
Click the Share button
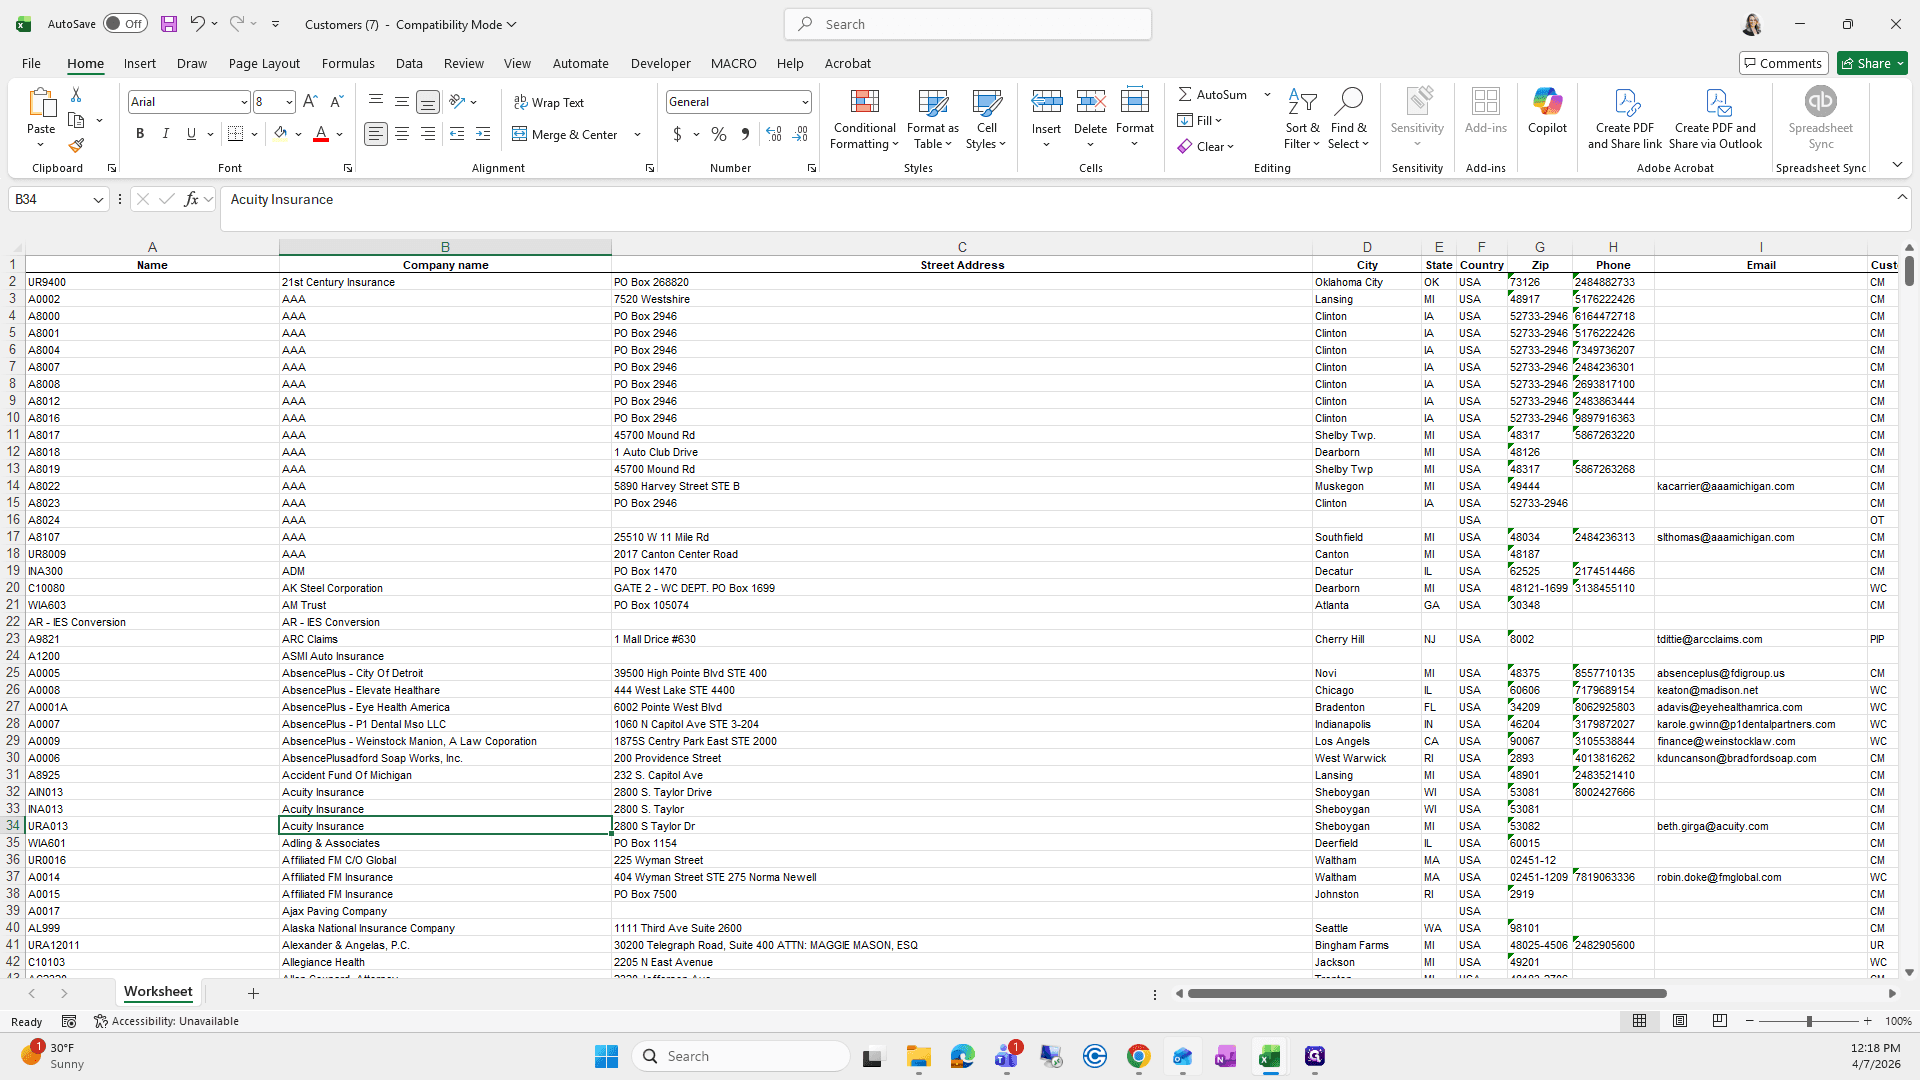[1872, 63]
